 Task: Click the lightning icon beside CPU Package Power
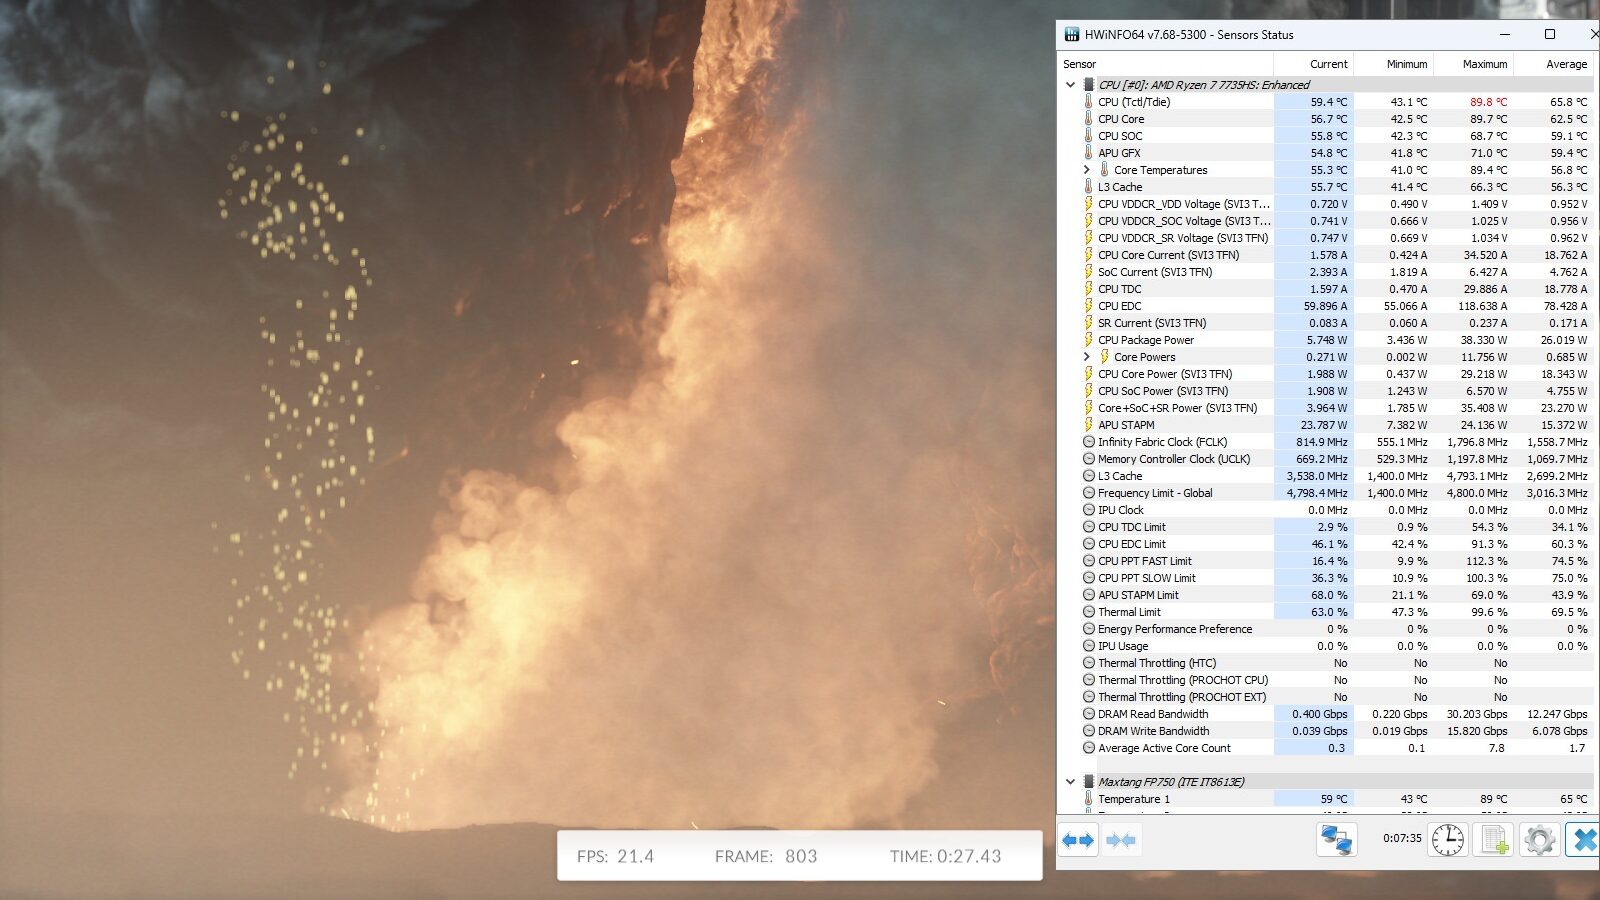1088,340
